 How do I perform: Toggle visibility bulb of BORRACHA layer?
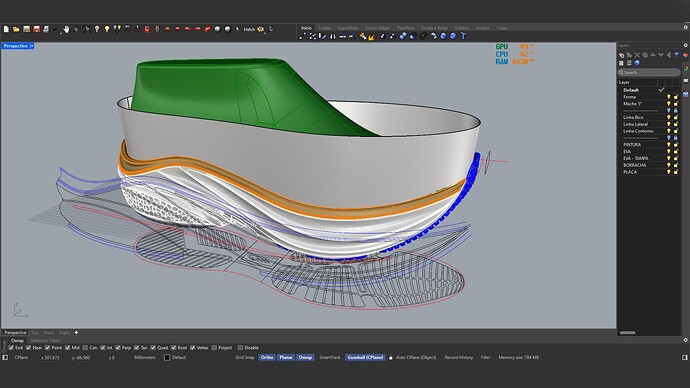[x=668, y=165]
